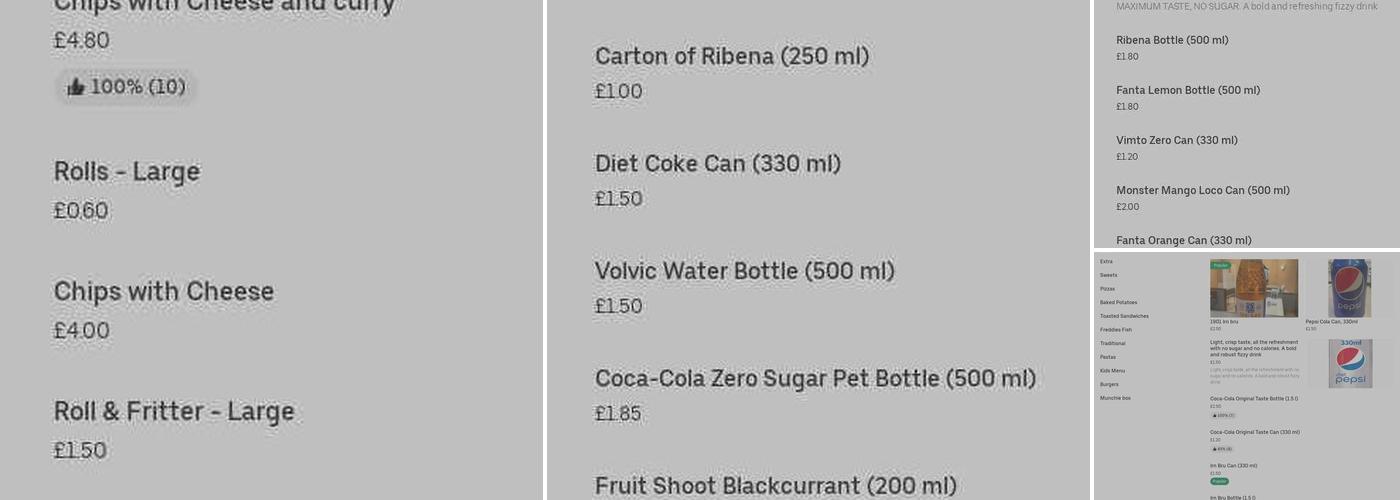Select the Diet Pepsi 330ml can image
The width and height of the screenshot is (1400, 500).
(1349, 364)
